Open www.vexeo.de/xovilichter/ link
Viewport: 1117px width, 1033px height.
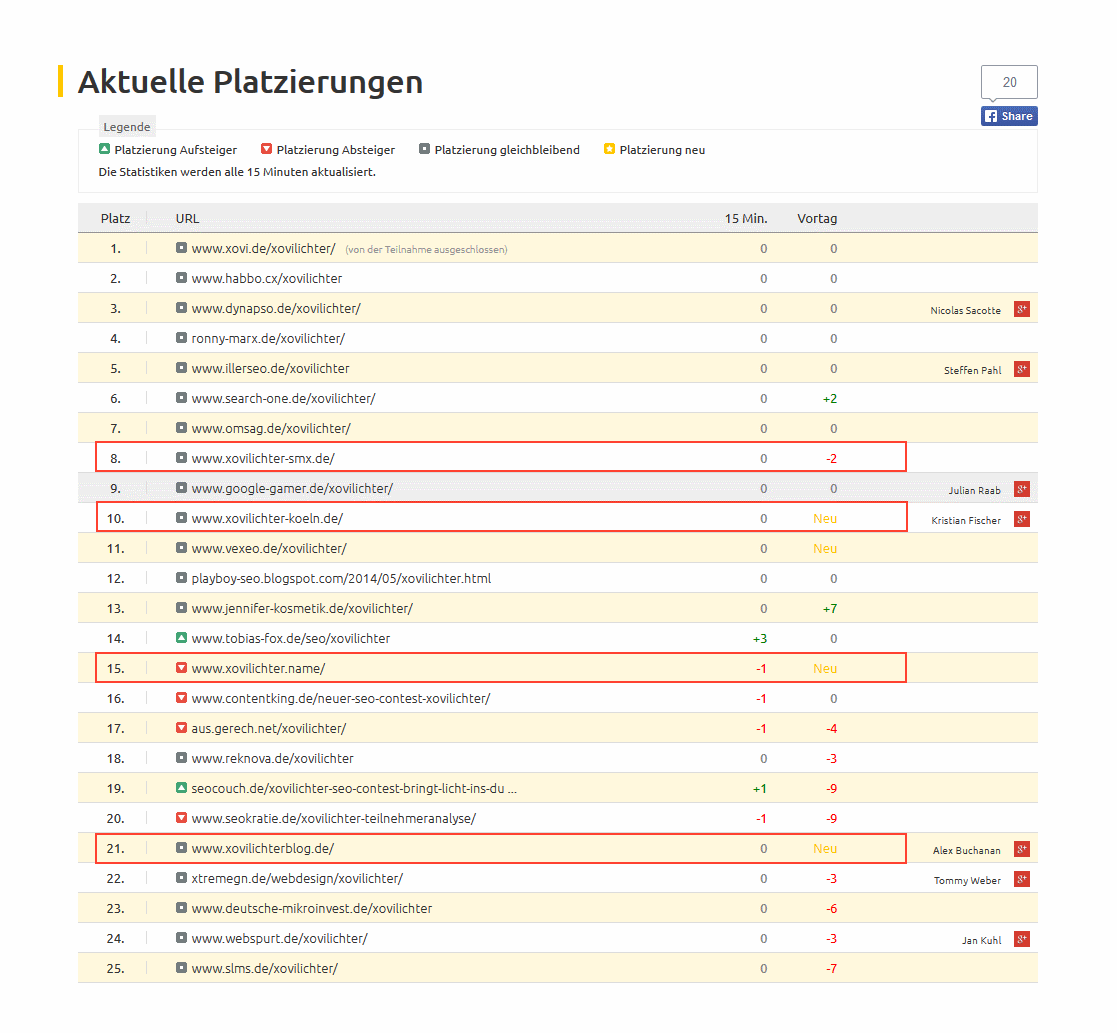coord(269,549)
